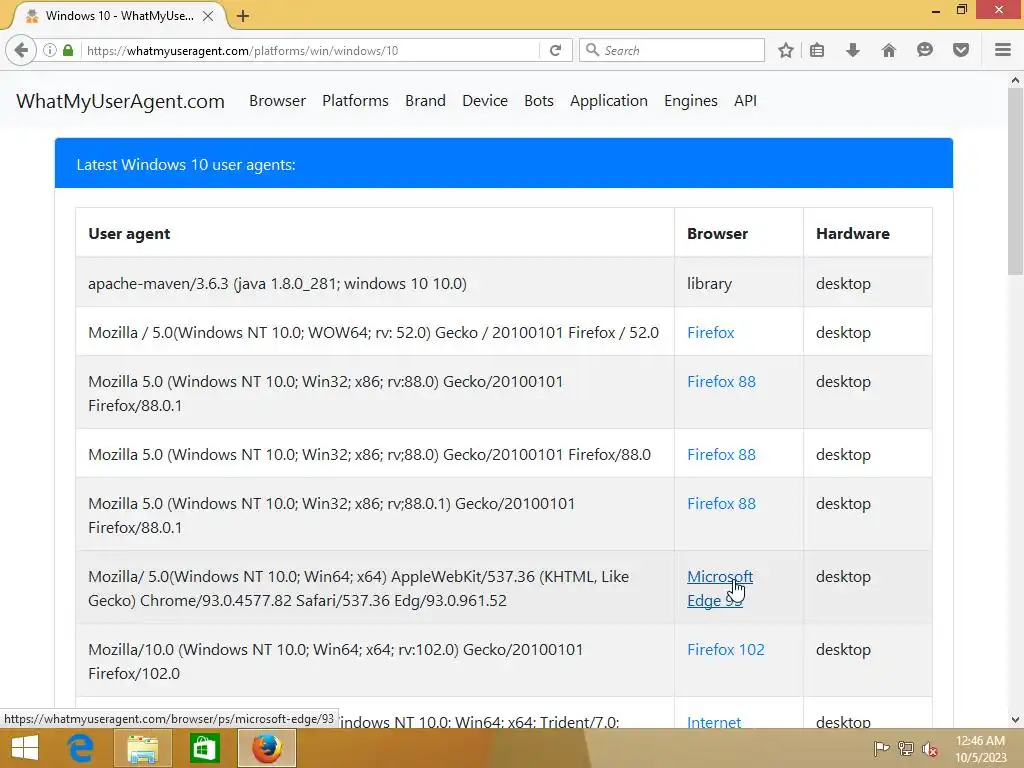Open the Internet Explorer link in last row
Image resolution: width=1024 pixels, height=768 pixels.
[714, 722]
